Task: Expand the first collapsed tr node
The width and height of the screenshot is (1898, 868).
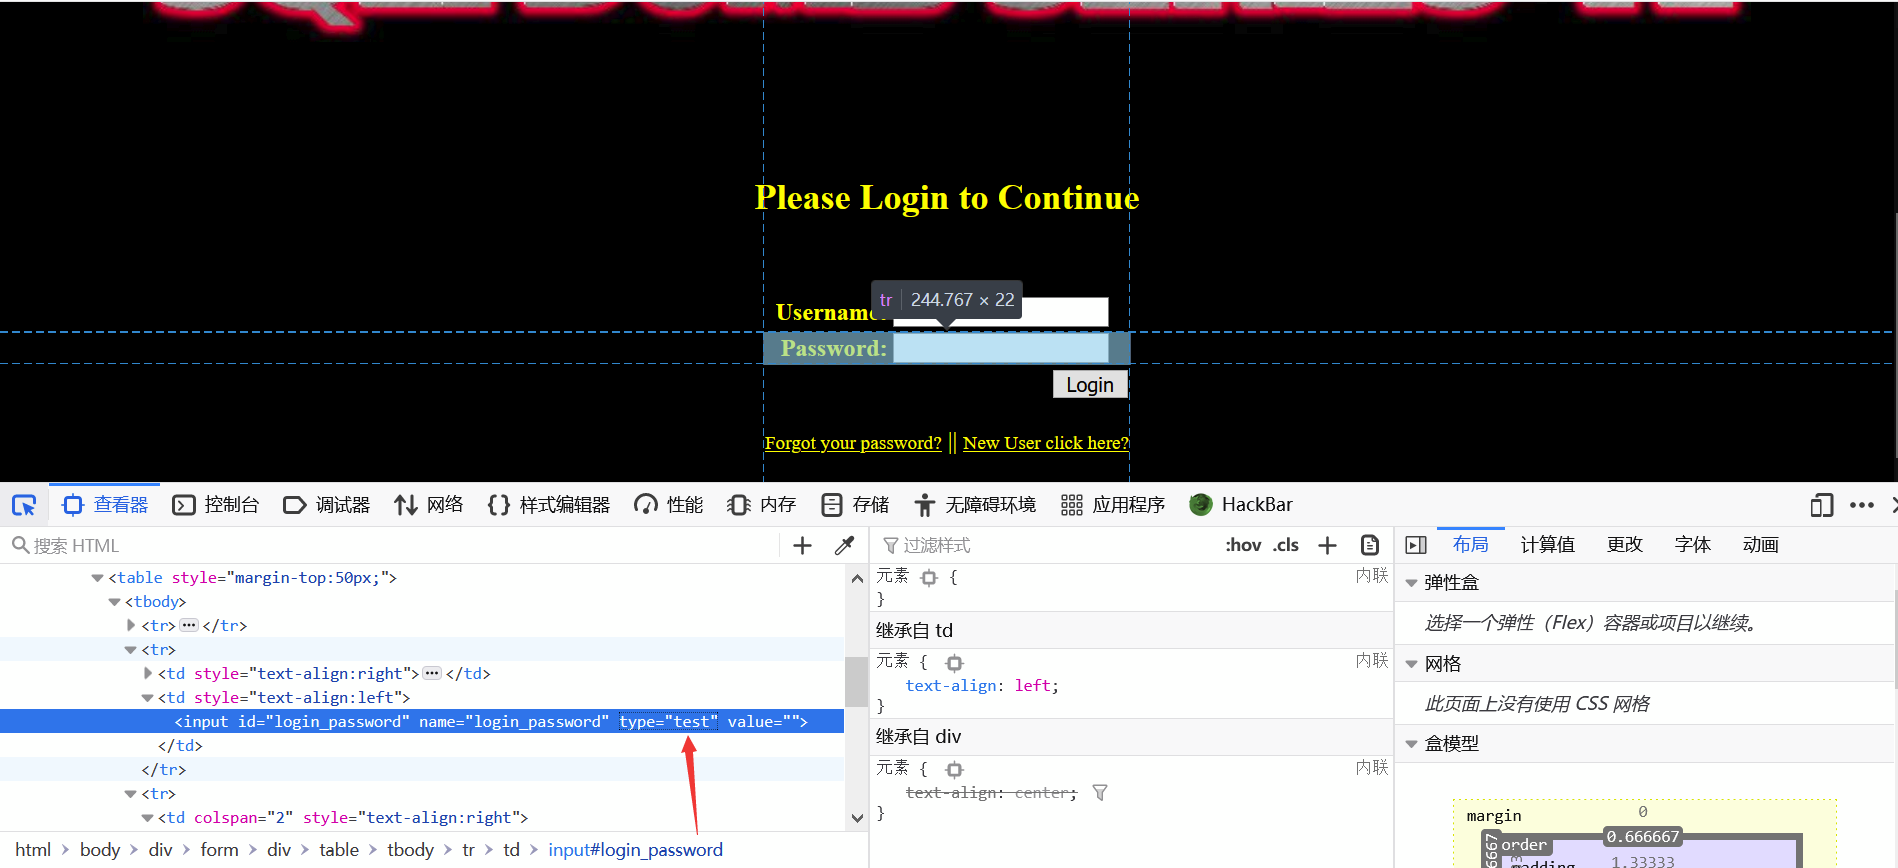Action: pos(131,625)
